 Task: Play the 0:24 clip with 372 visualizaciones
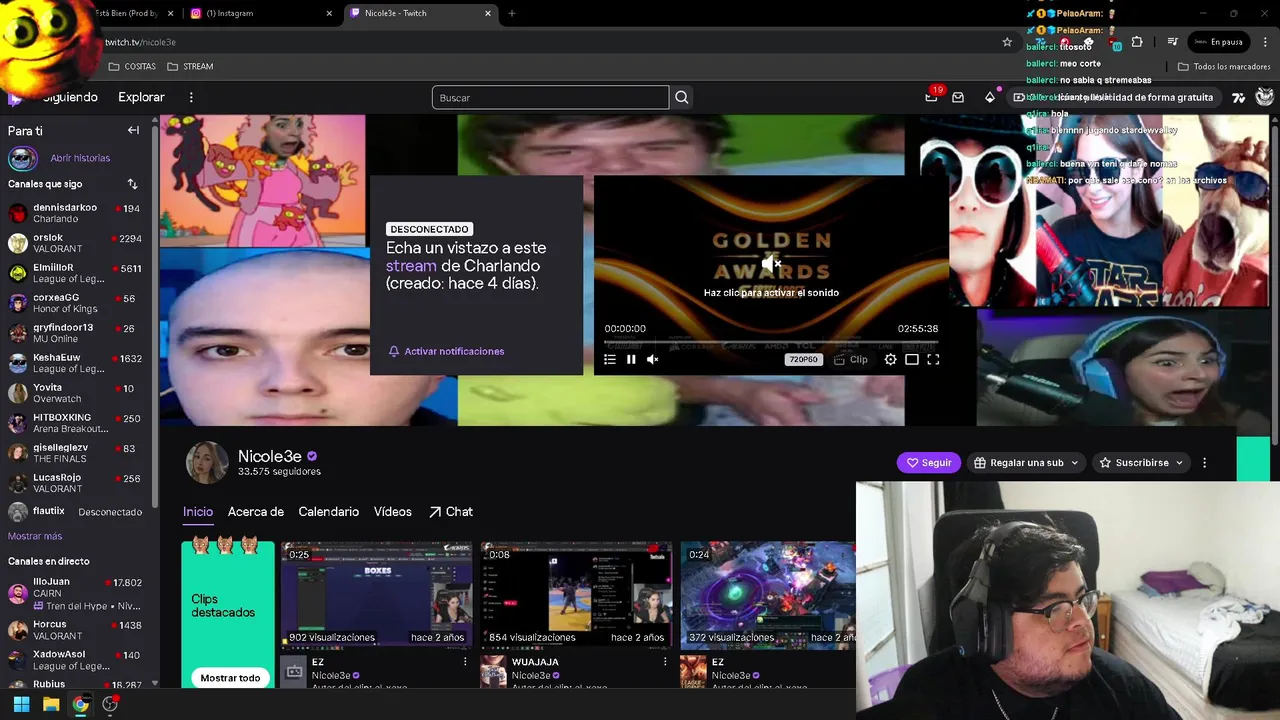[x=768, y=595]
